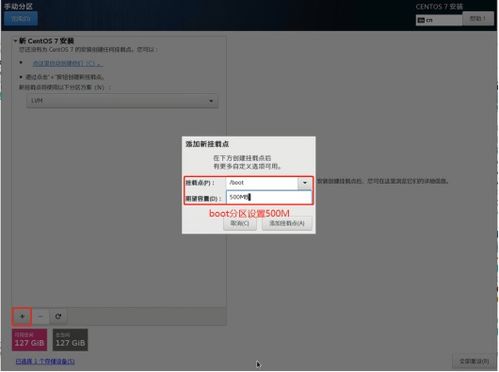The width and height of the screenshot is (499, 372).
Task: Click the pink available space 127 GiB box
Action: (x=30, y=340)
